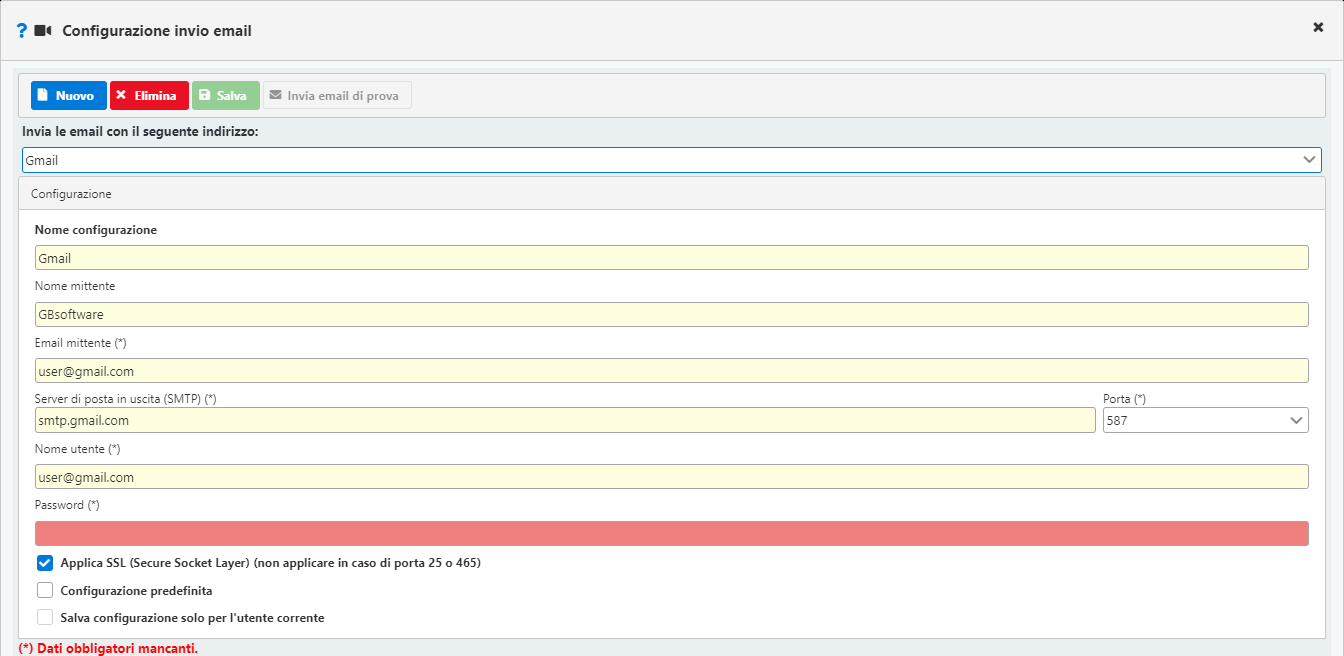Screen dimensions: 1344x656
Task: Click the red Elimina button
Action: coord(149,96)
